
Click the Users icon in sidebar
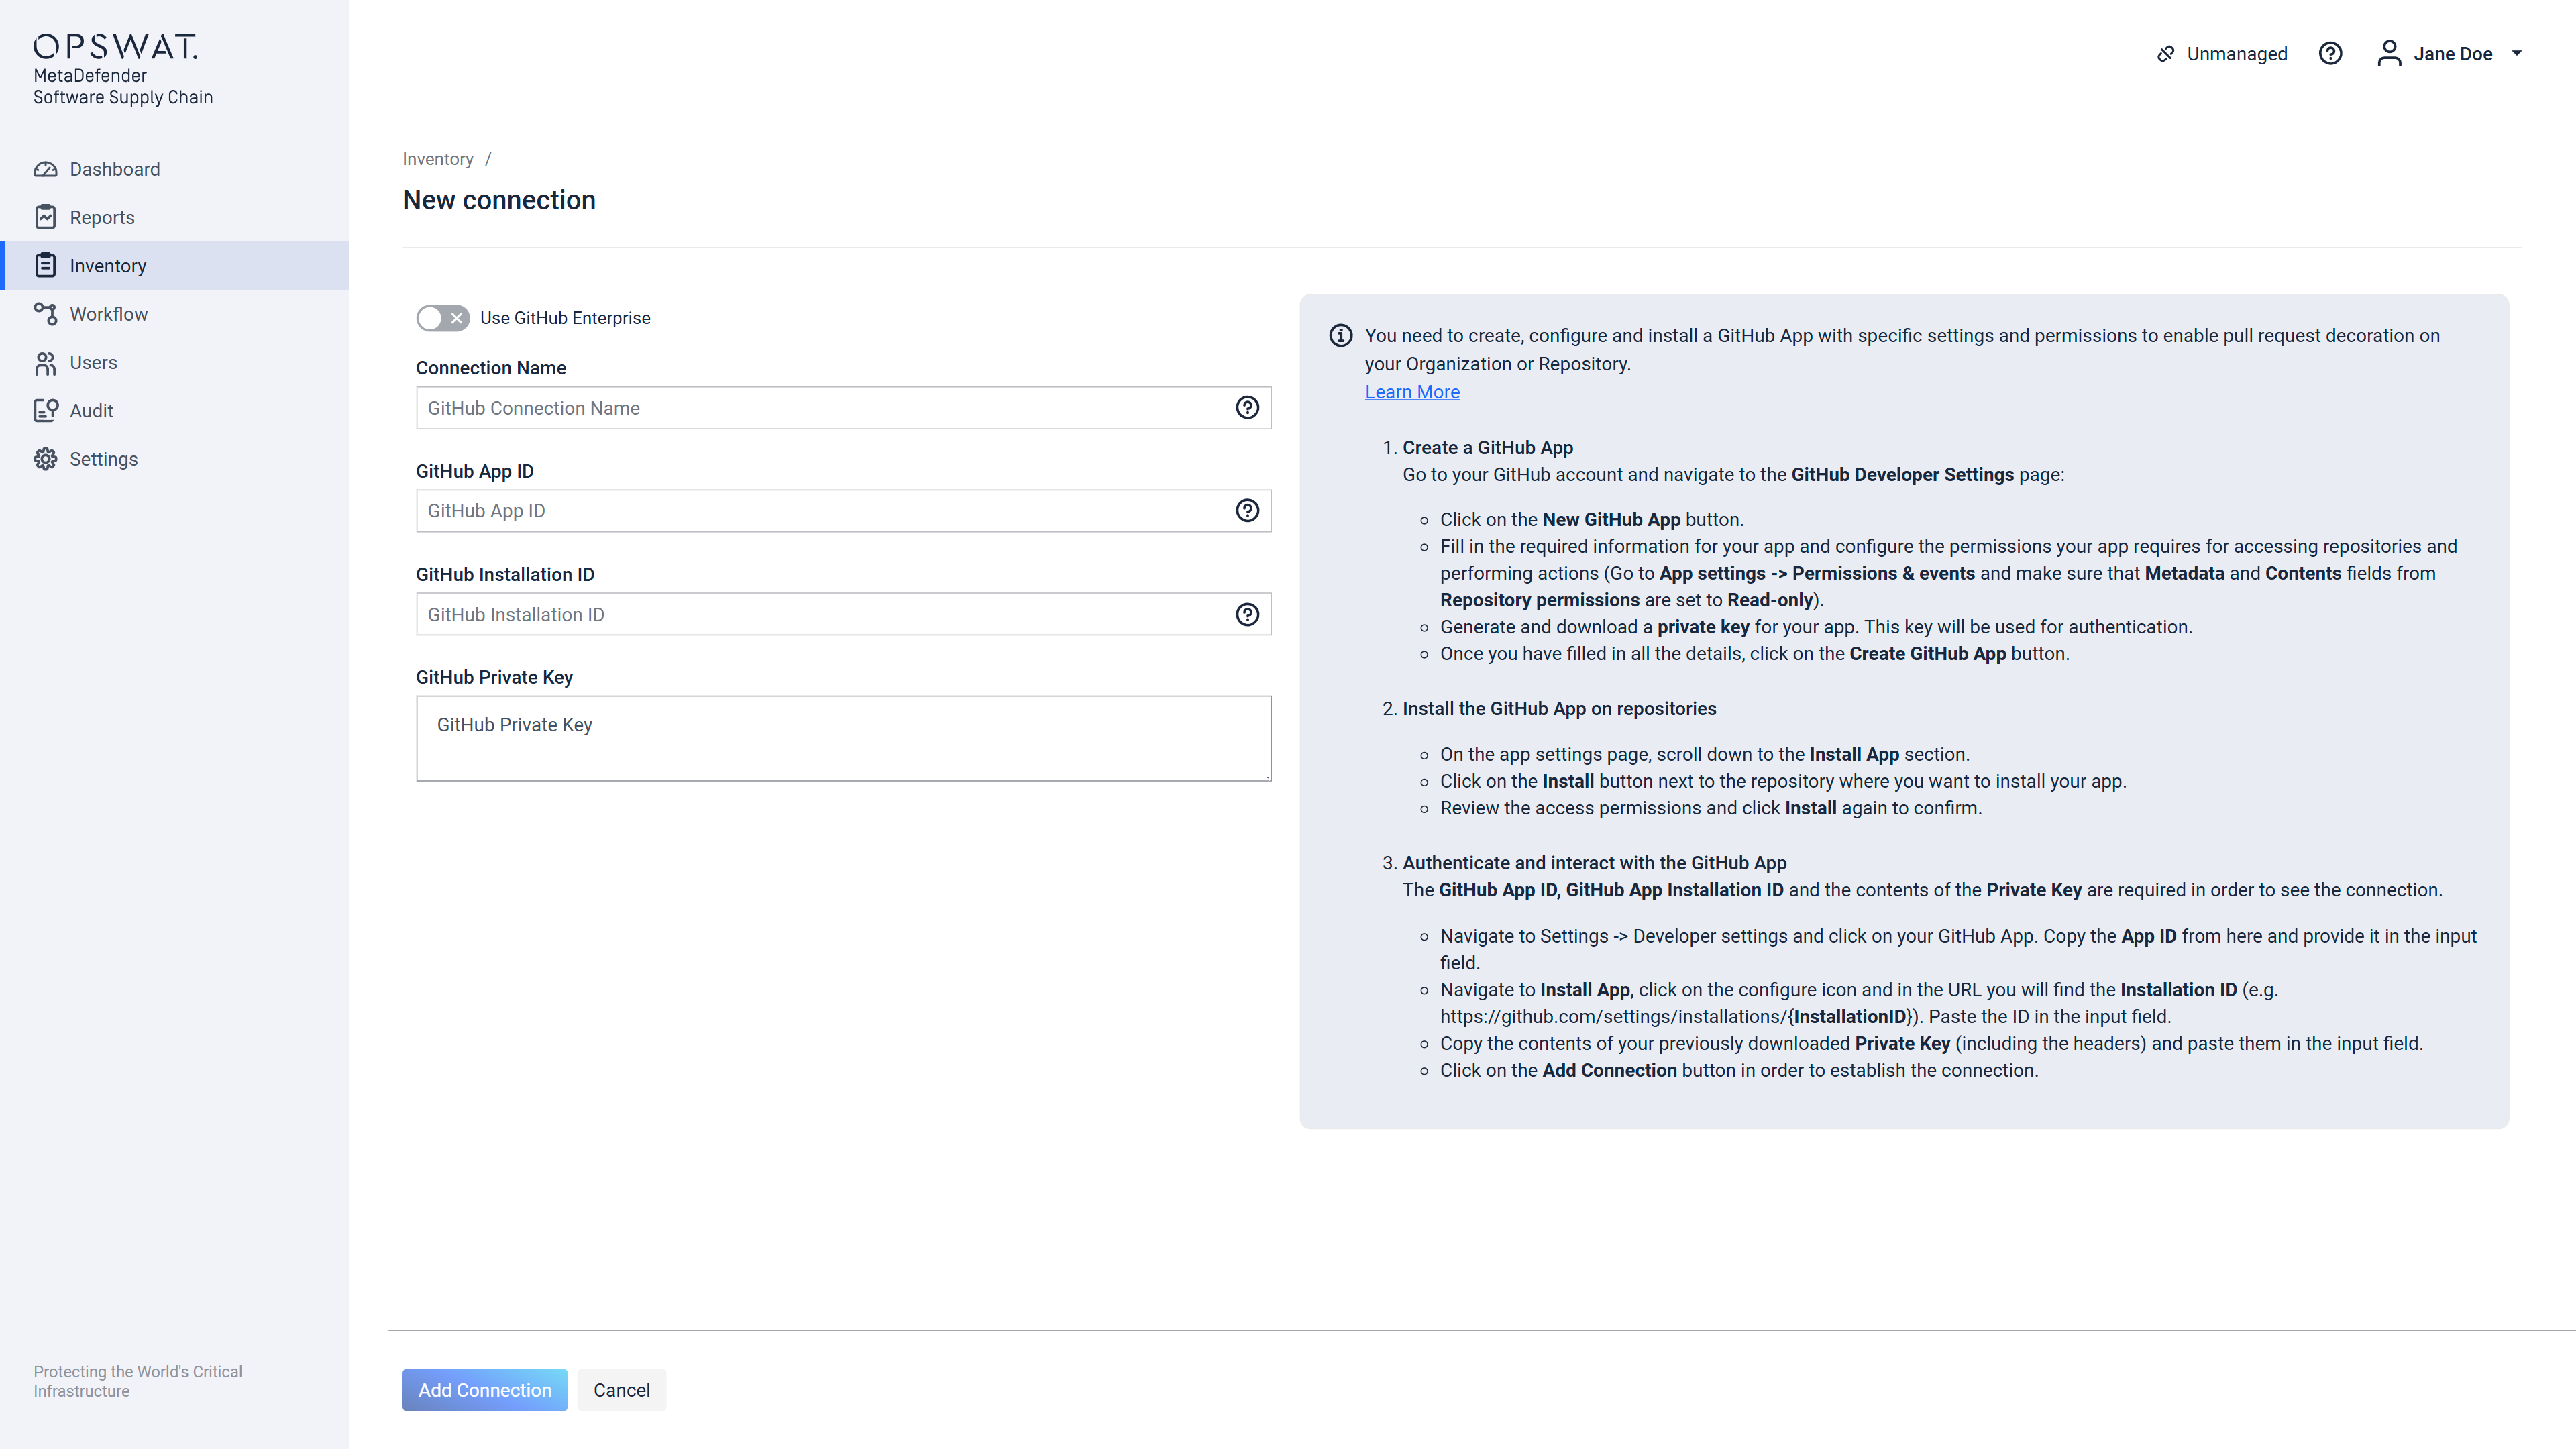tap(45, 363)
